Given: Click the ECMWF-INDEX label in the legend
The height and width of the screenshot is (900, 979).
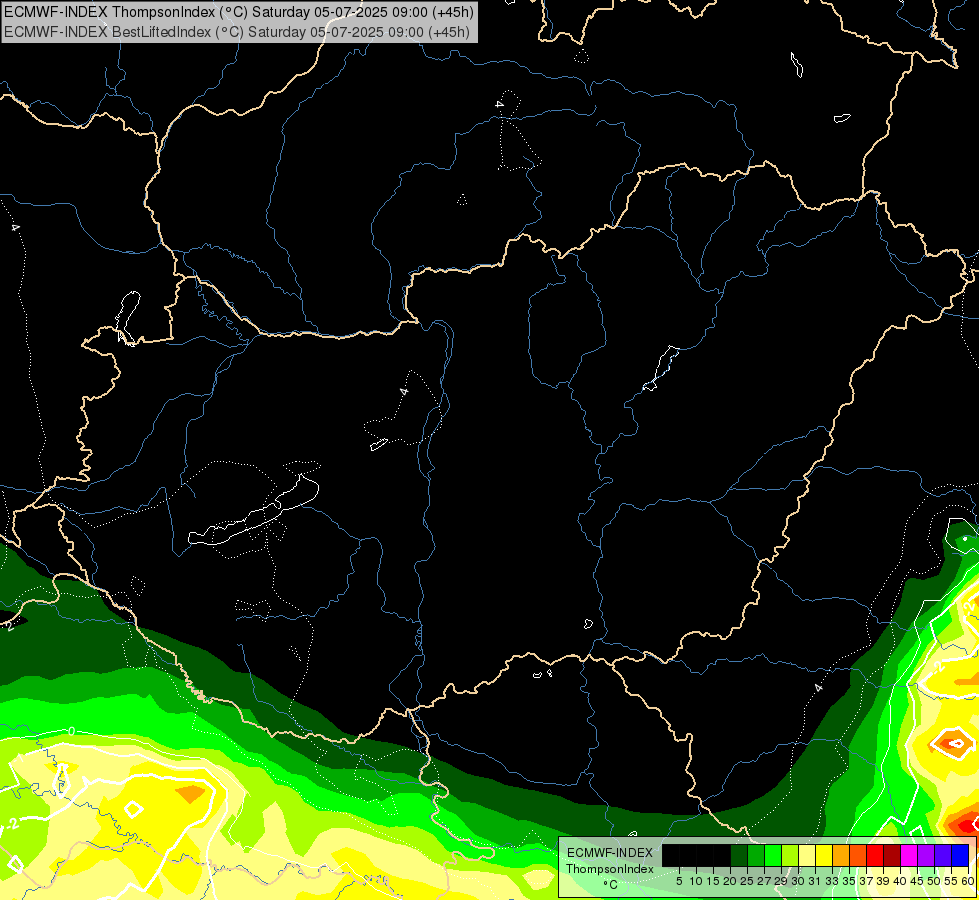Looking at the screenshot, I should click(x=610, y=853).
